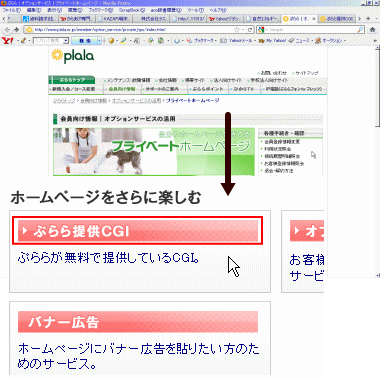Bookmark page with the star icon

(x=237, y=30)
